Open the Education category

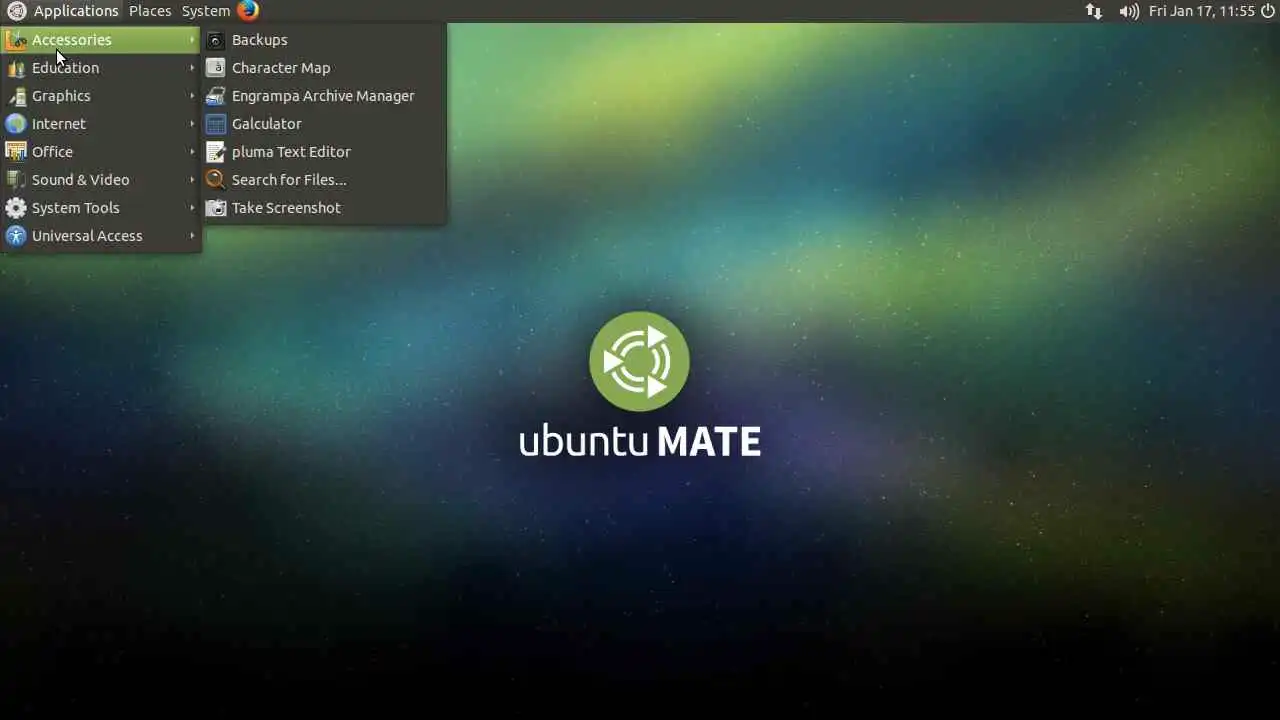tap(101, 68)
